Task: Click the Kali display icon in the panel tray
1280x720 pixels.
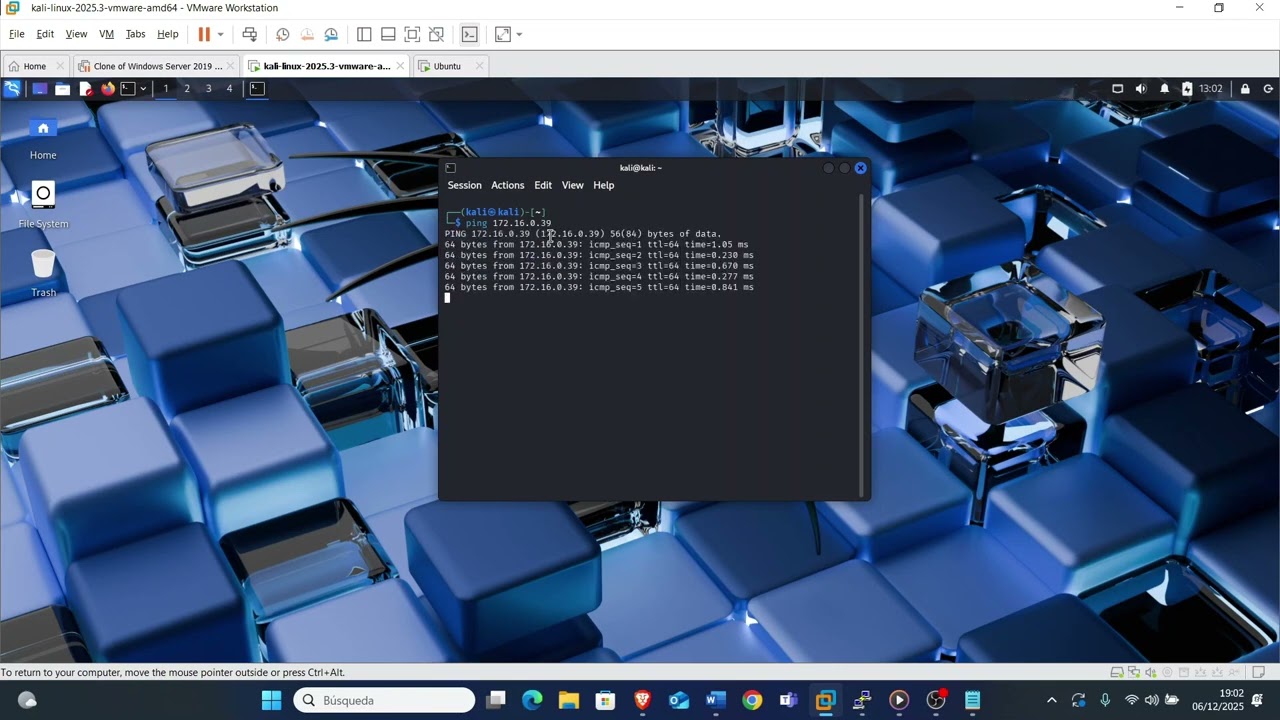Action: pos(1118,89)
